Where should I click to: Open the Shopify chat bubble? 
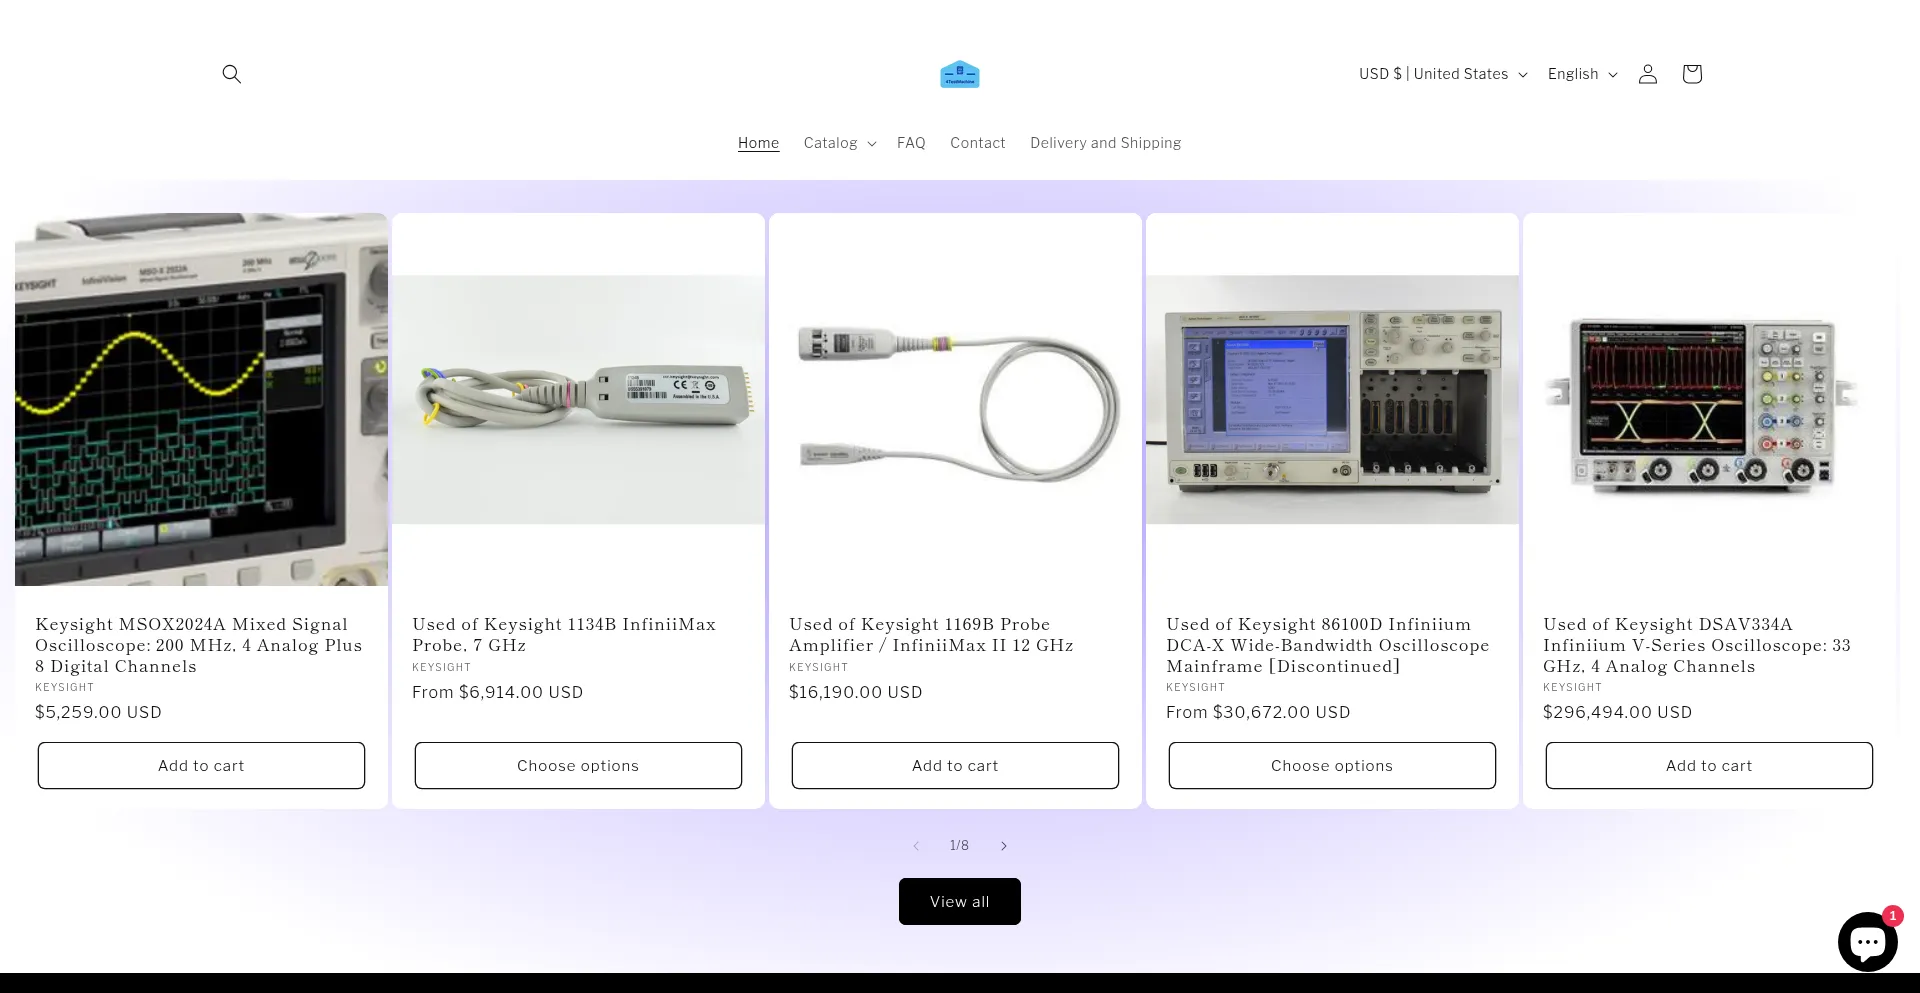click(1867, 941)
